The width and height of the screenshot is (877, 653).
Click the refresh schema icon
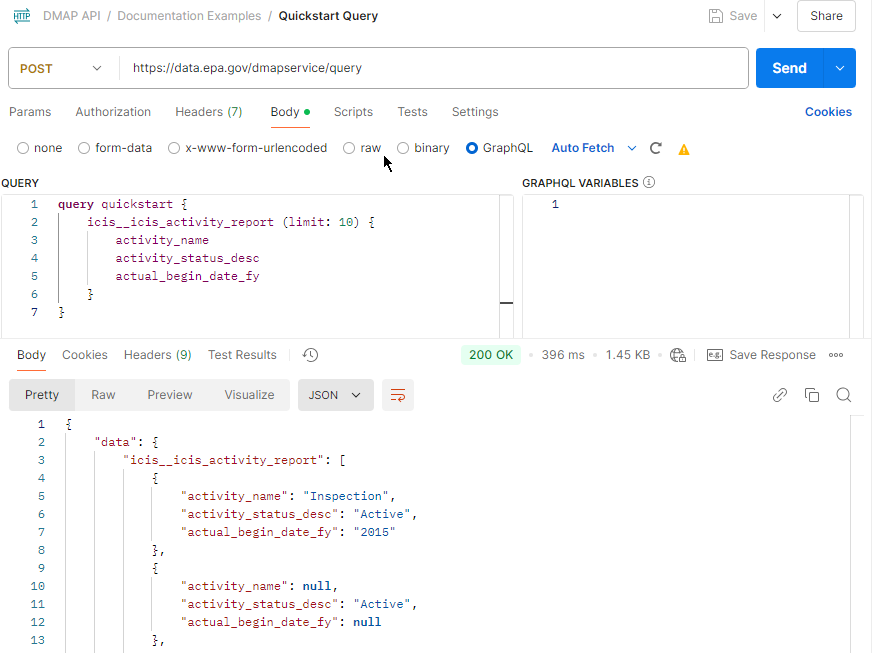(656, 148)
